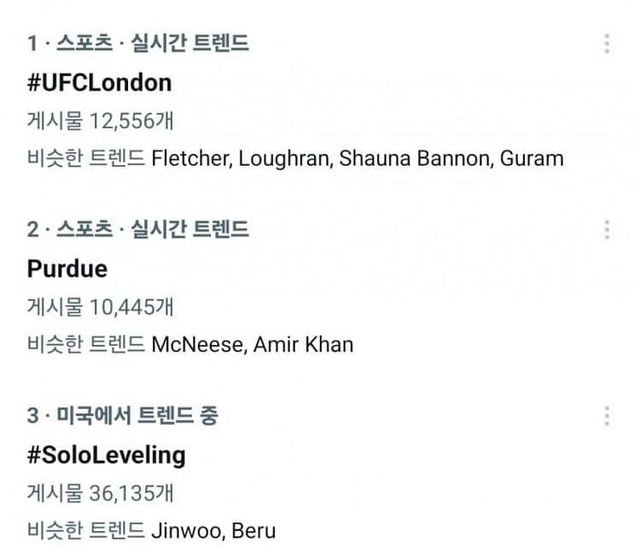Viewport: 640px width, 550px height.
Task: Select related trend Fletcher
Action: coord(190,158)
